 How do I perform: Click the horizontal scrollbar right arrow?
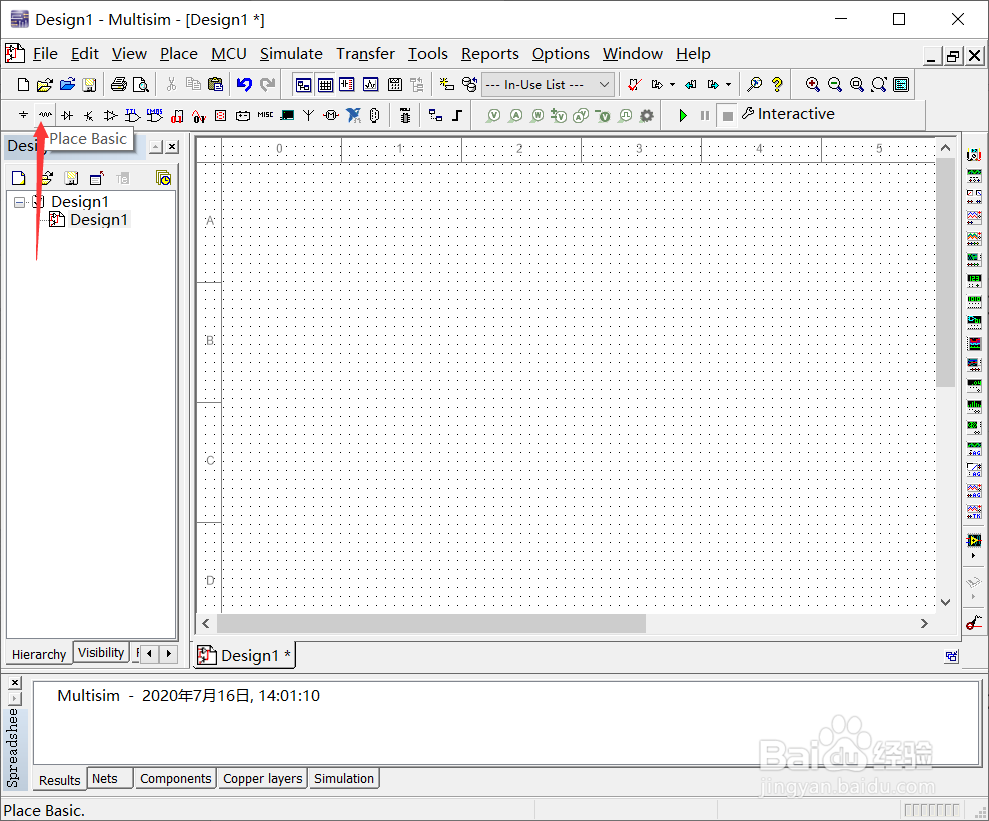924,624
